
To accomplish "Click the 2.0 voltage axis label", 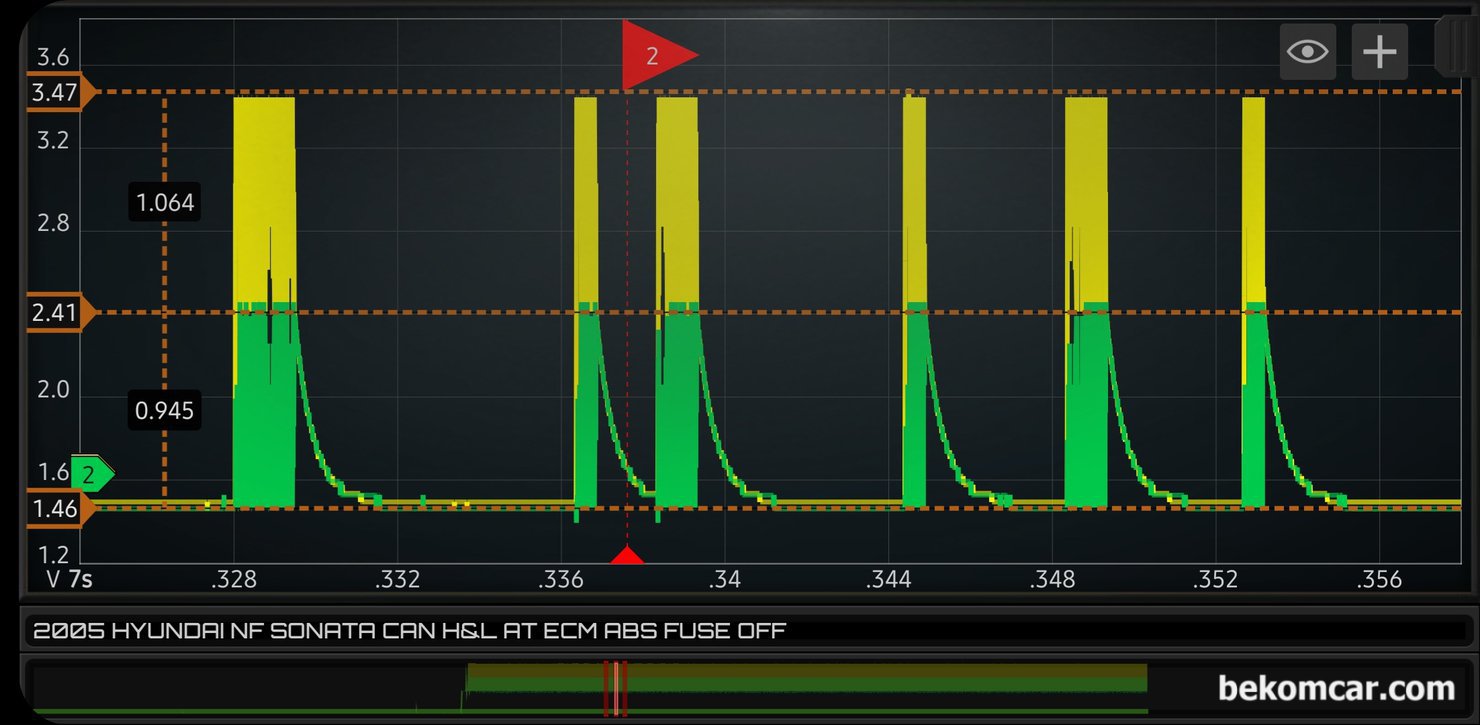I will (x=52, y=389).
